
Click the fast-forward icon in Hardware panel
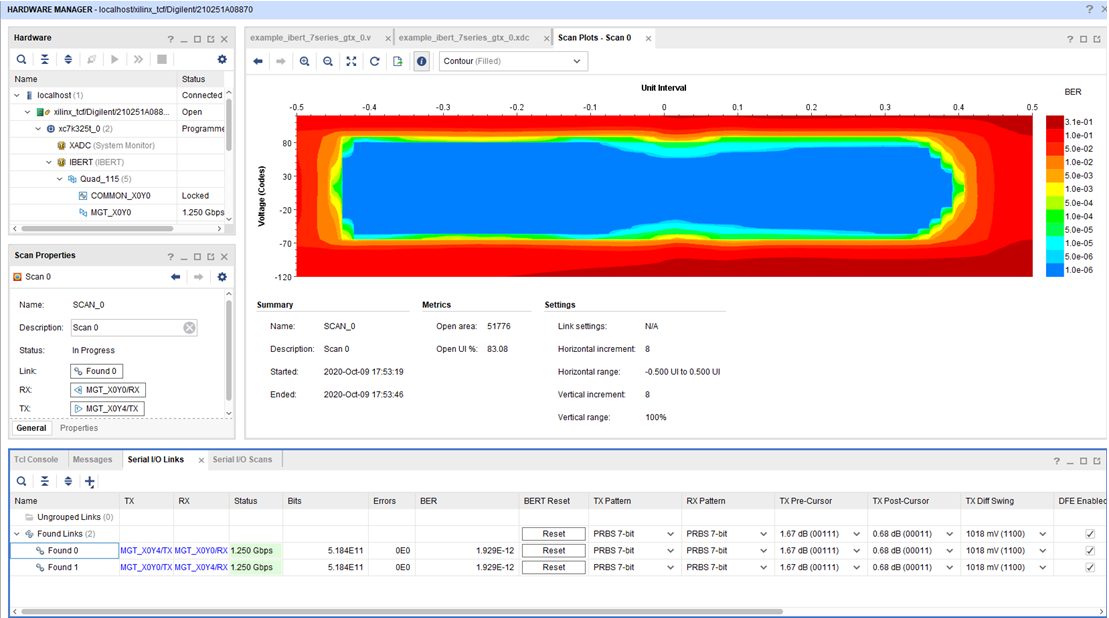coord(138,59)
